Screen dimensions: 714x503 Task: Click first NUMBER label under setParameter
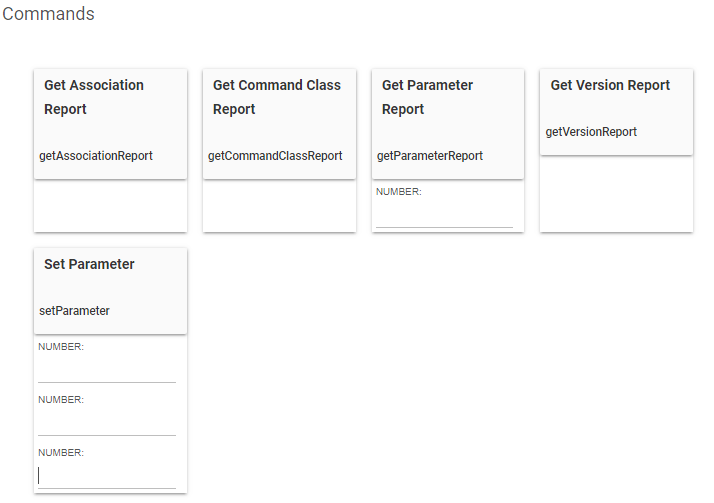61,347
